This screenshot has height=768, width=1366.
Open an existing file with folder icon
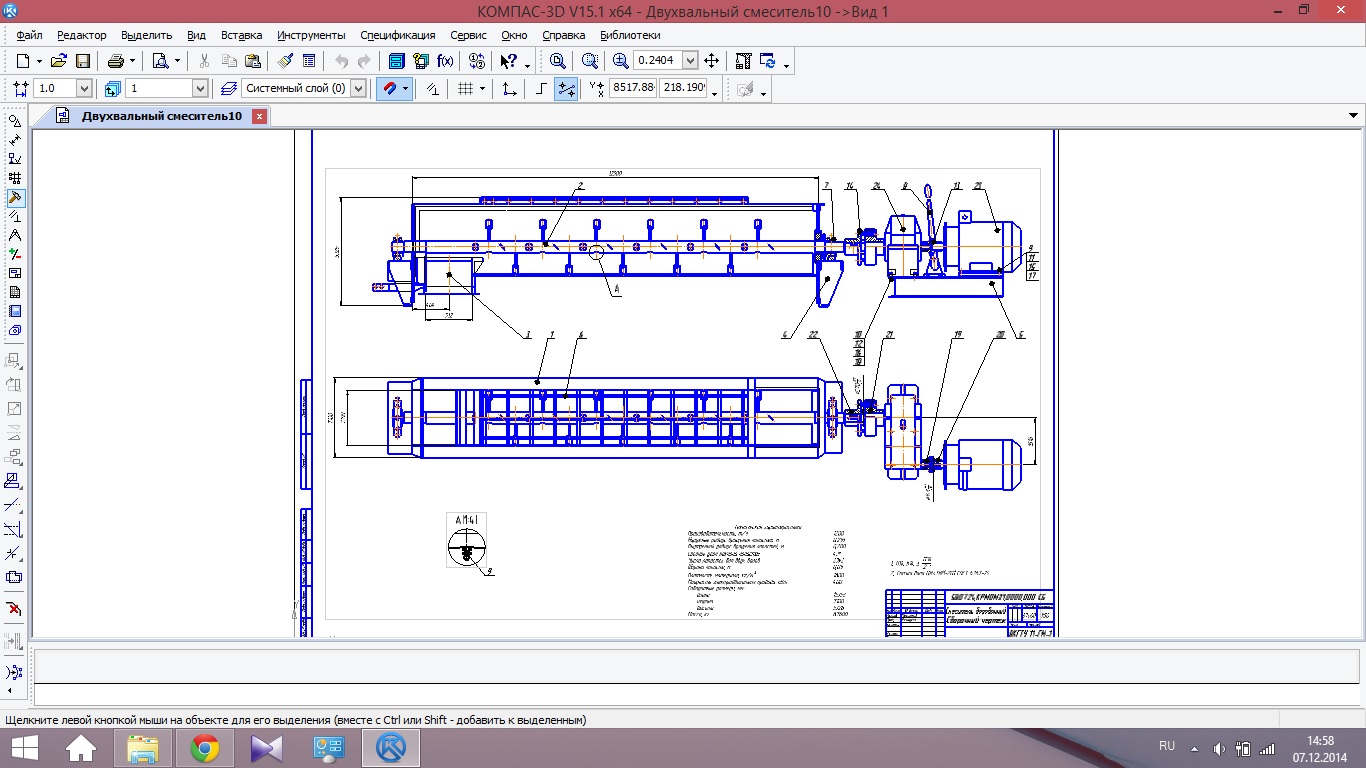tap(59, 61)
